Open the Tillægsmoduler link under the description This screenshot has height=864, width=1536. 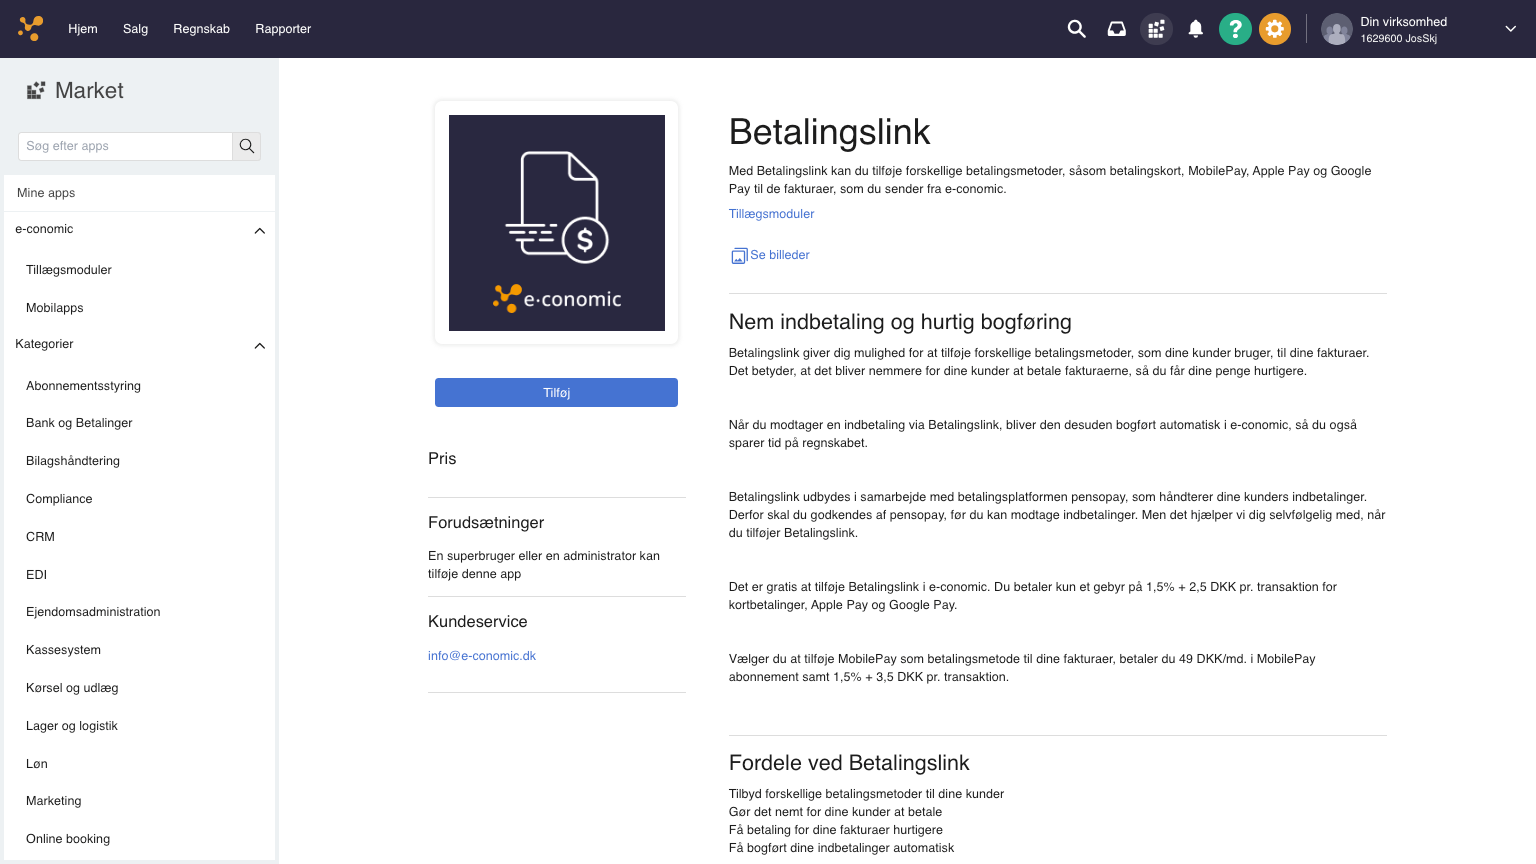[x=771, y=214]
